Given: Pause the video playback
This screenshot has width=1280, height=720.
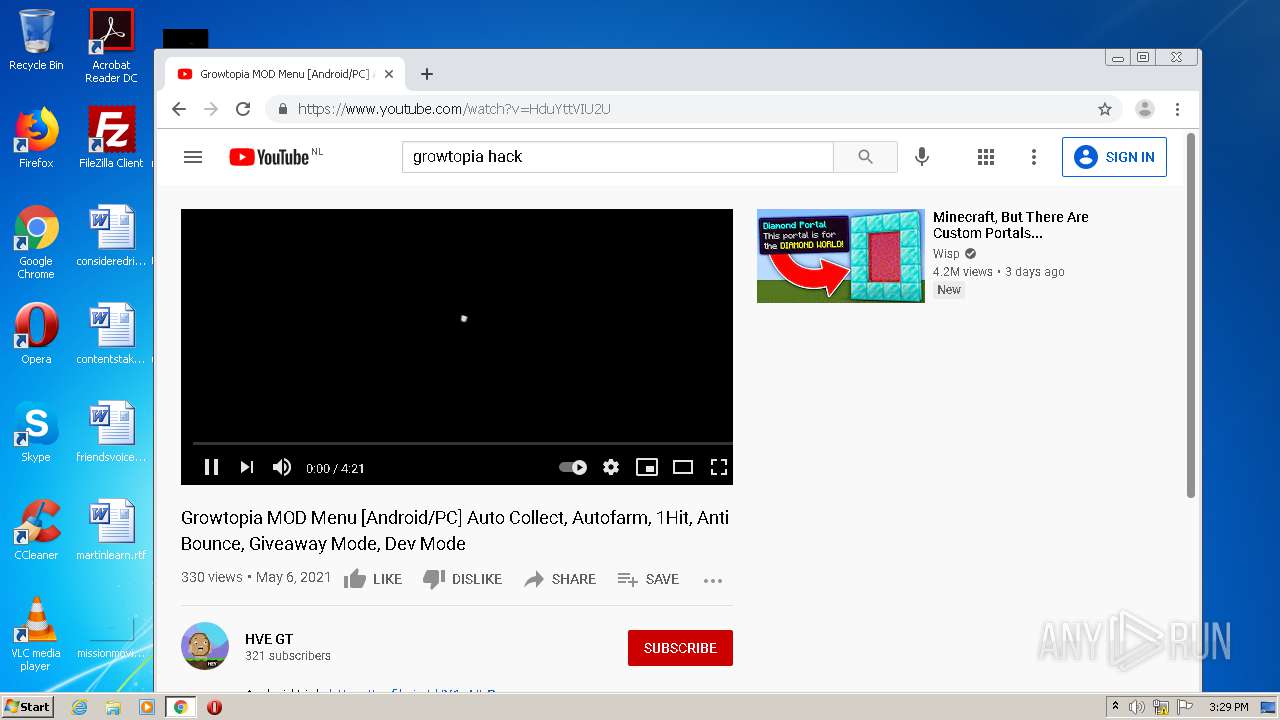Looking at the screenshot, I should (211, 467).
